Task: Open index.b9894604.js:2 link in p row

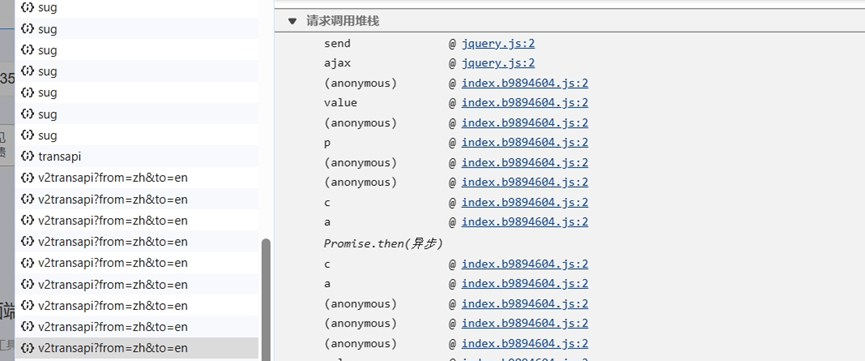Action: point(525,142)
